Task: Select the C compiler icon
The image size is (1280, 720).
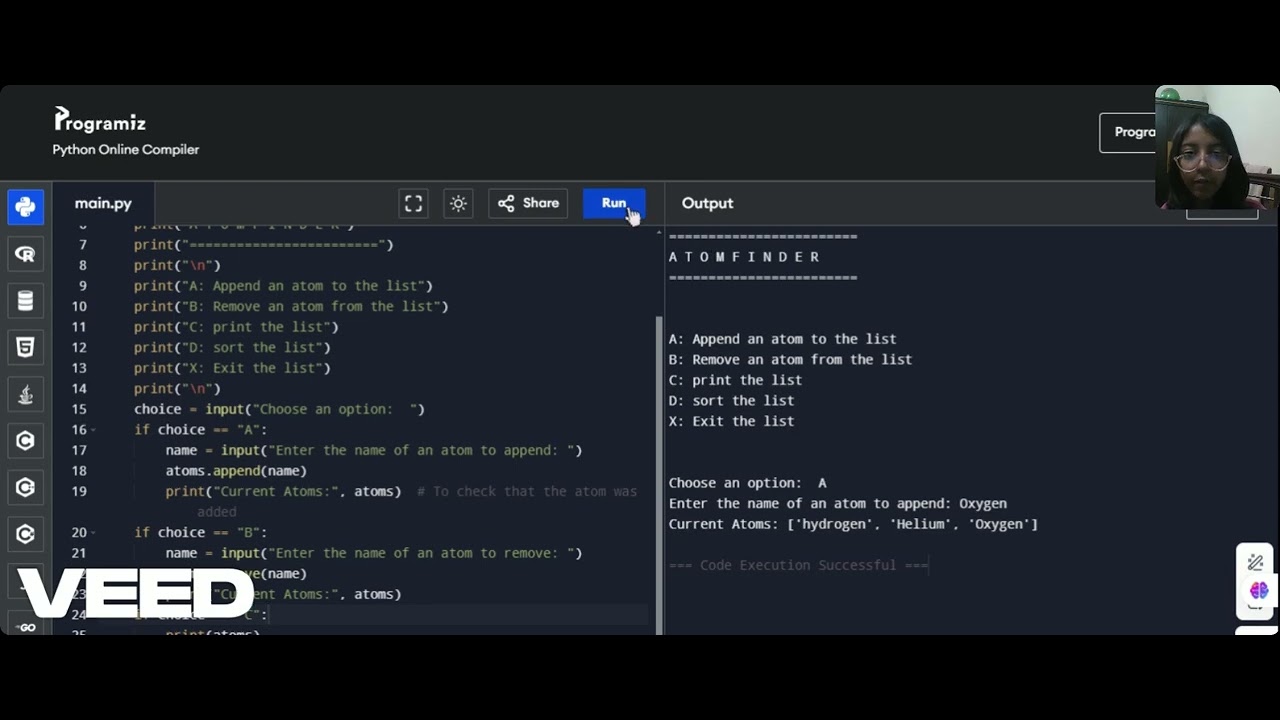Action: point(26,440)
